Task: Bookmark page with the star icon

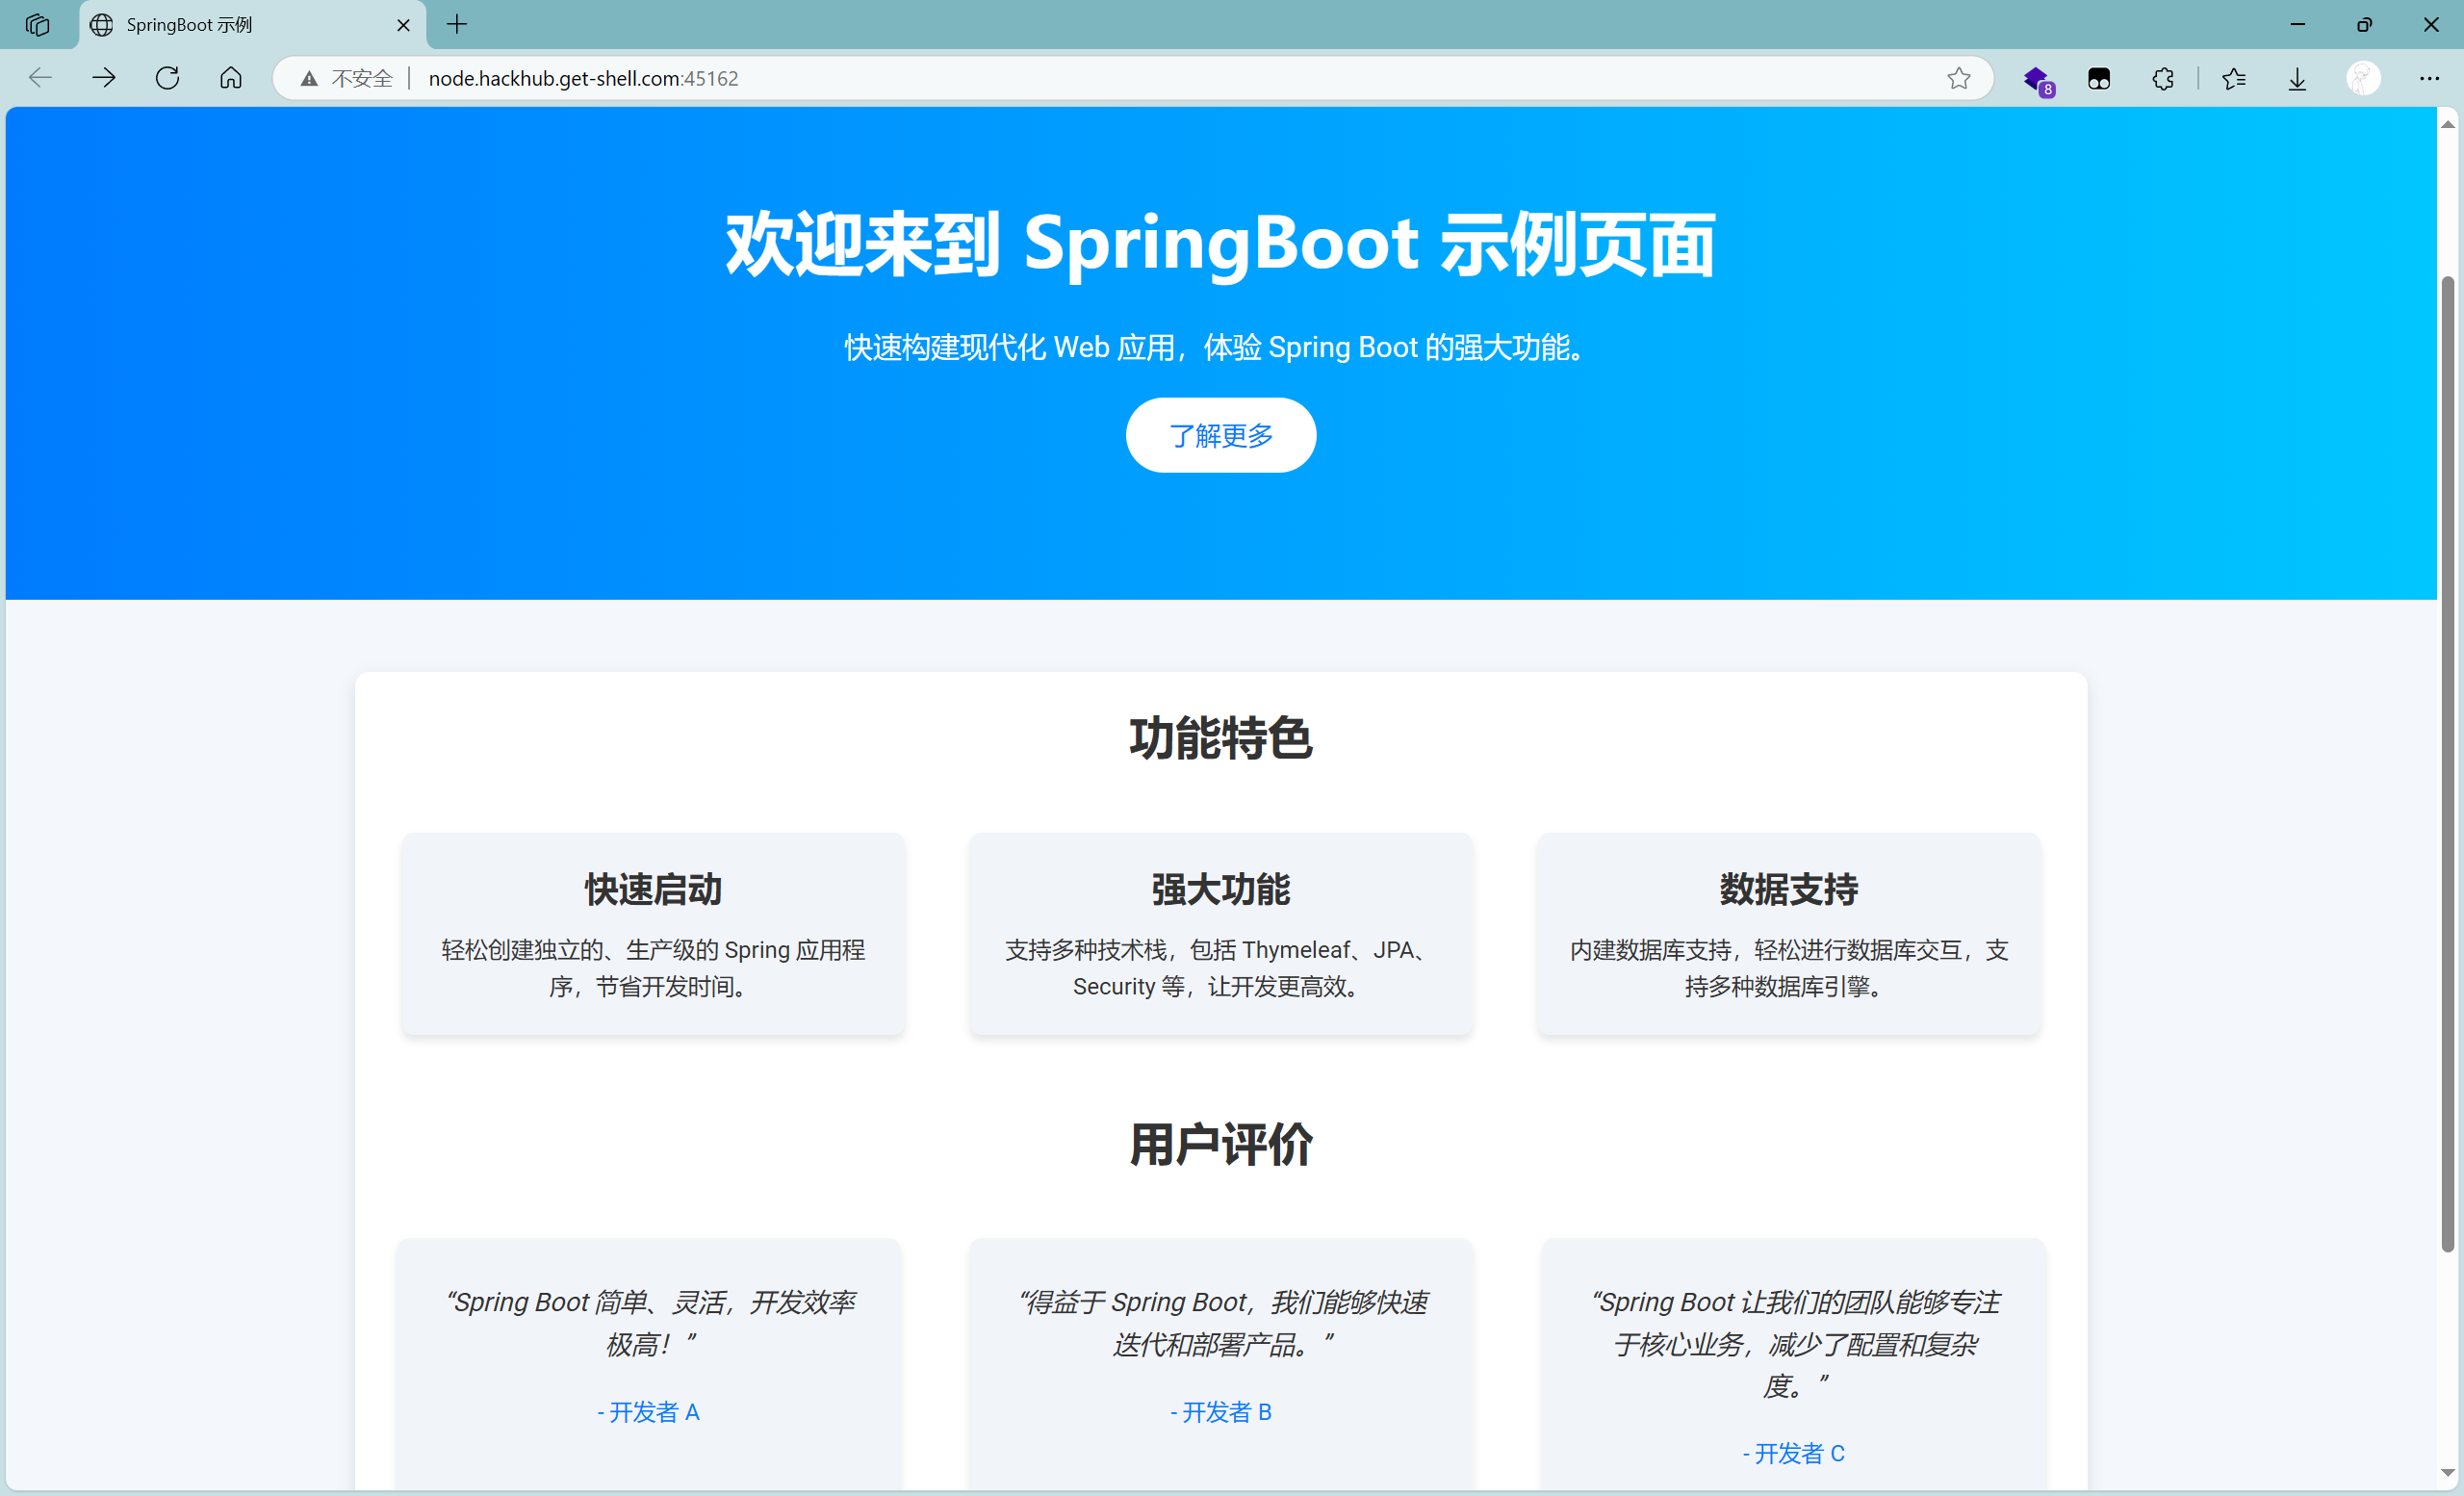Action: pos(1958,78)
